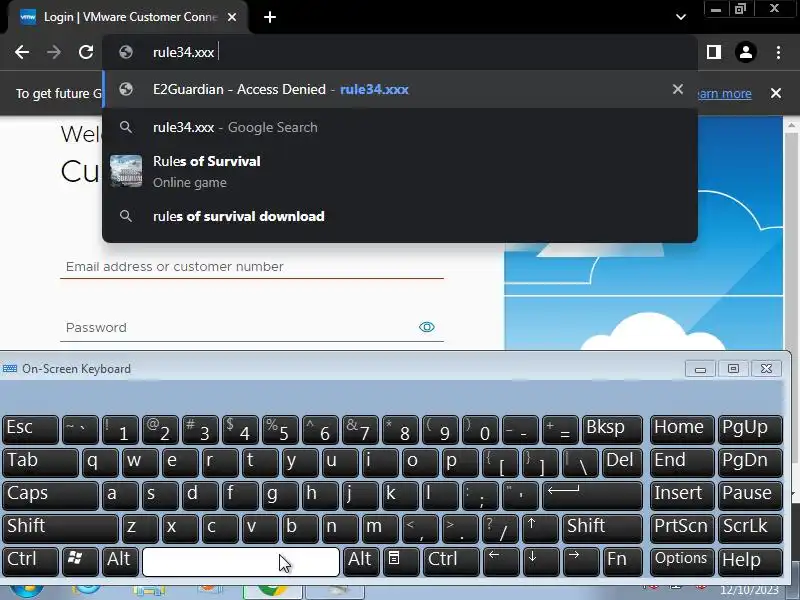Click the Enter key arrow icon

(593, 495)
